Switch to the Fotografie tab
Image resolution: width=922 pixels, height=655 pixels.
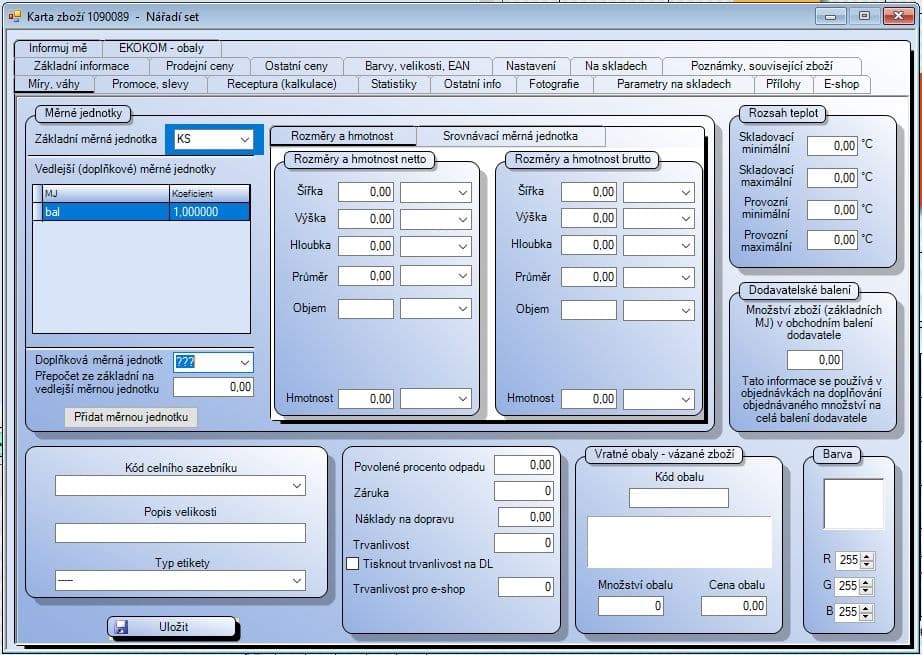[554, 84]
